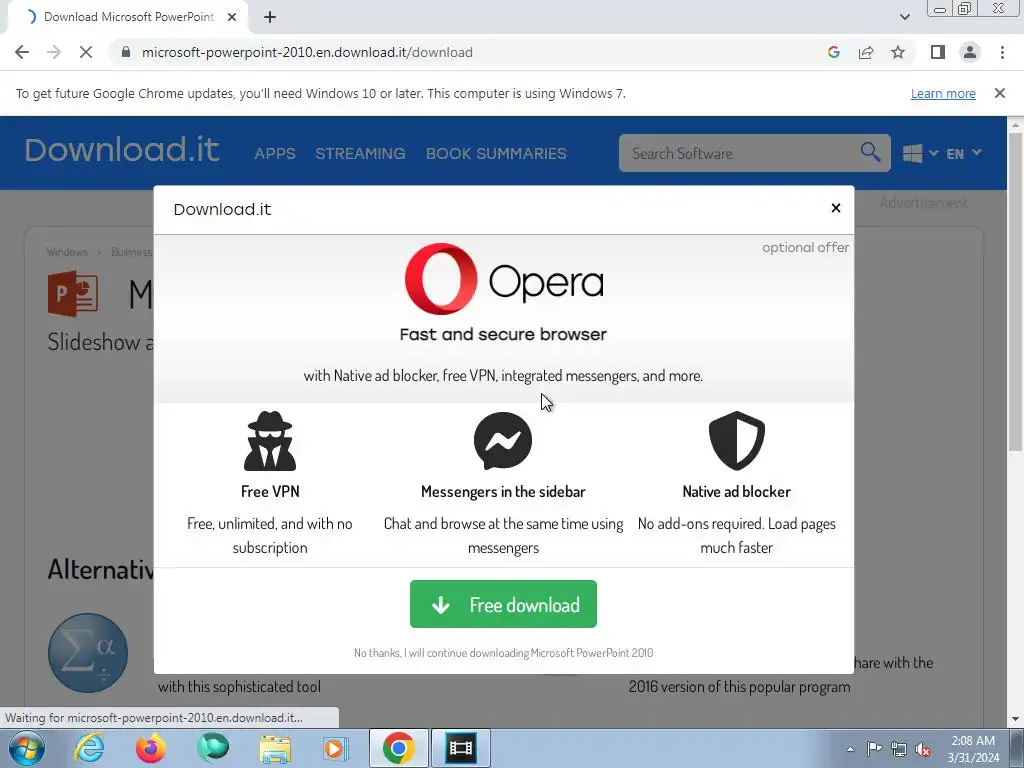Image resolution: width=1024 pixels, height=768 pixels.
Task: Open Chrome three-dot menu
Action: coord(1002,52)
